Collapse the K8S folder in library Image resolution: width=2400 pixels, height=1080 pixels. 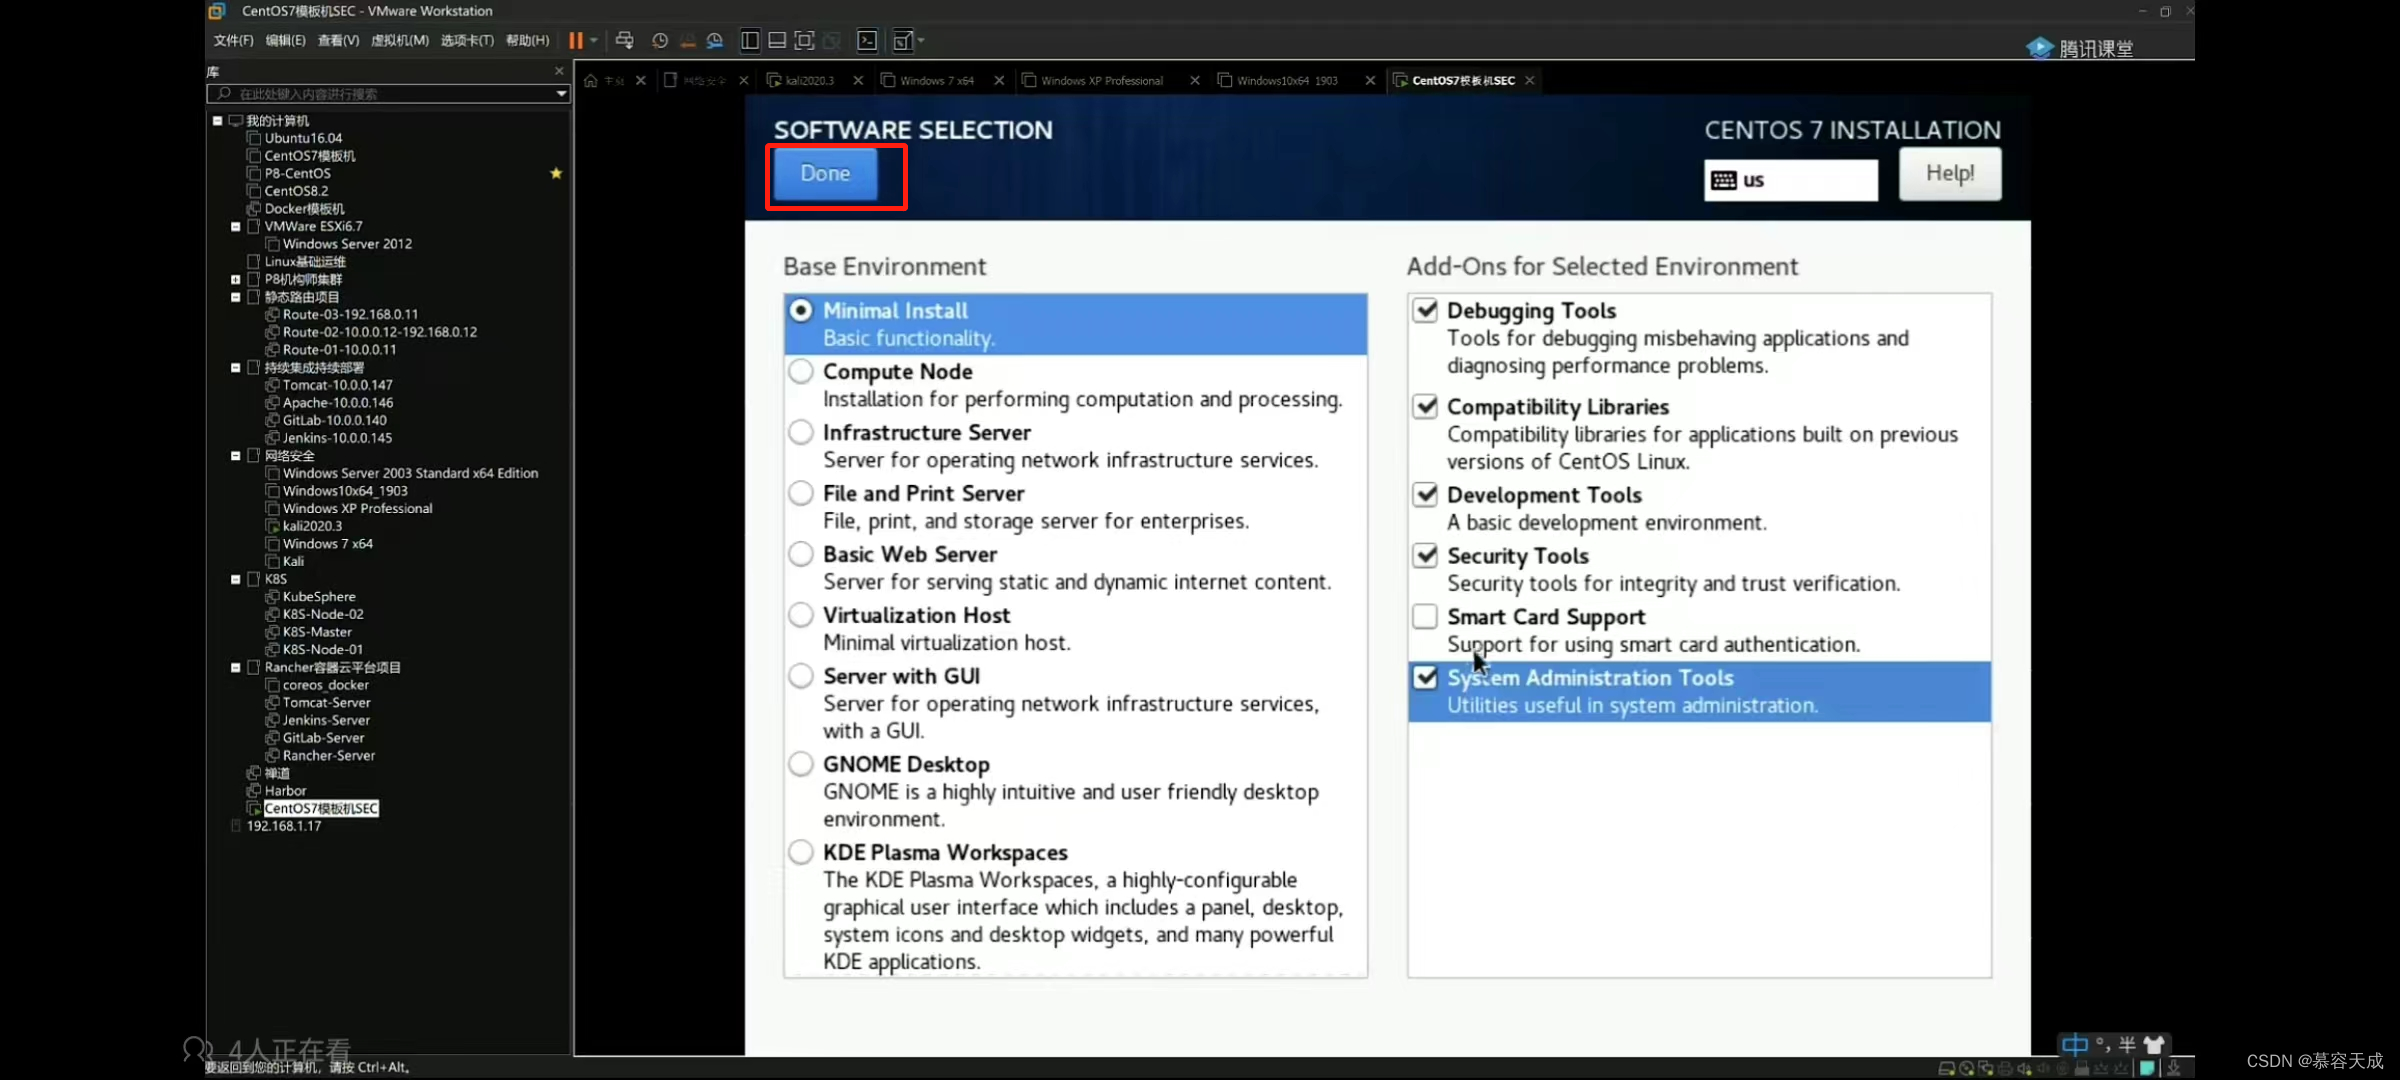[236, 579]
